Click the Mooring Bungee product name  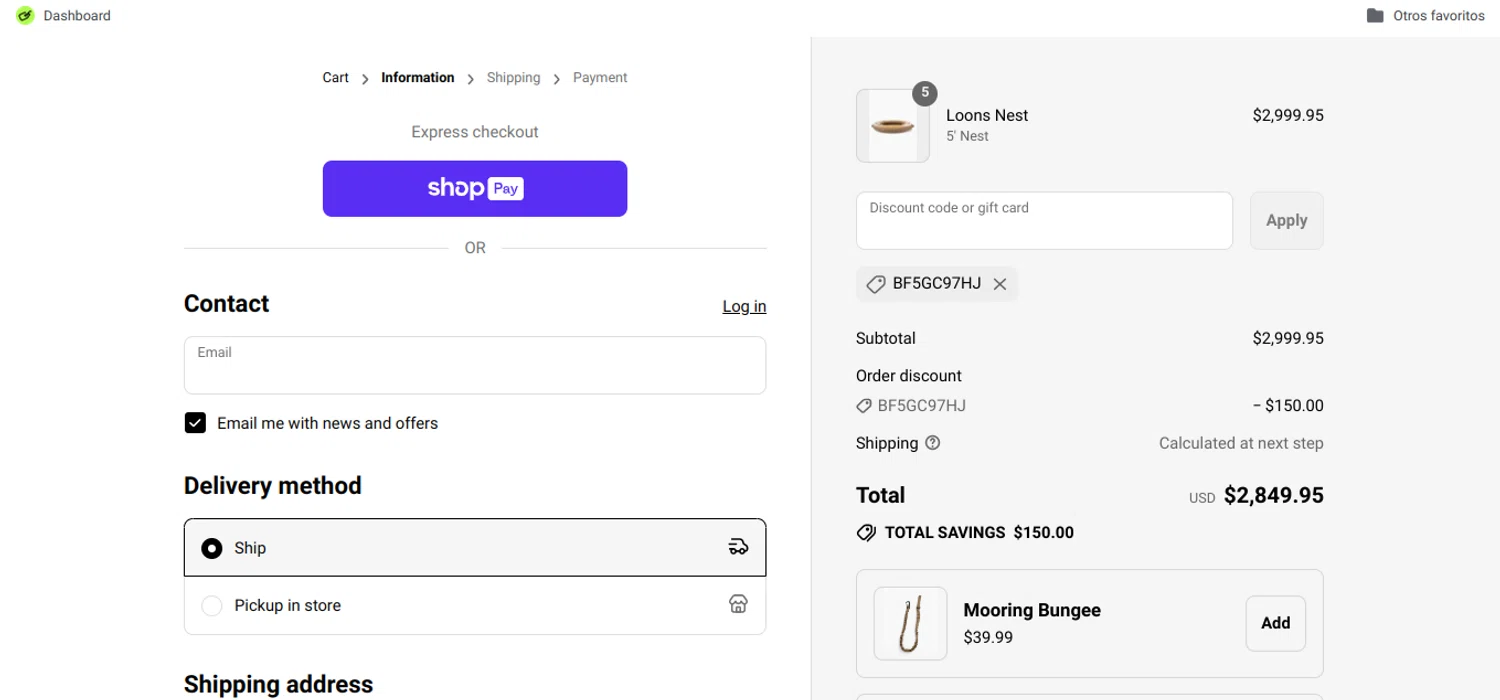tap(1032, 610)
